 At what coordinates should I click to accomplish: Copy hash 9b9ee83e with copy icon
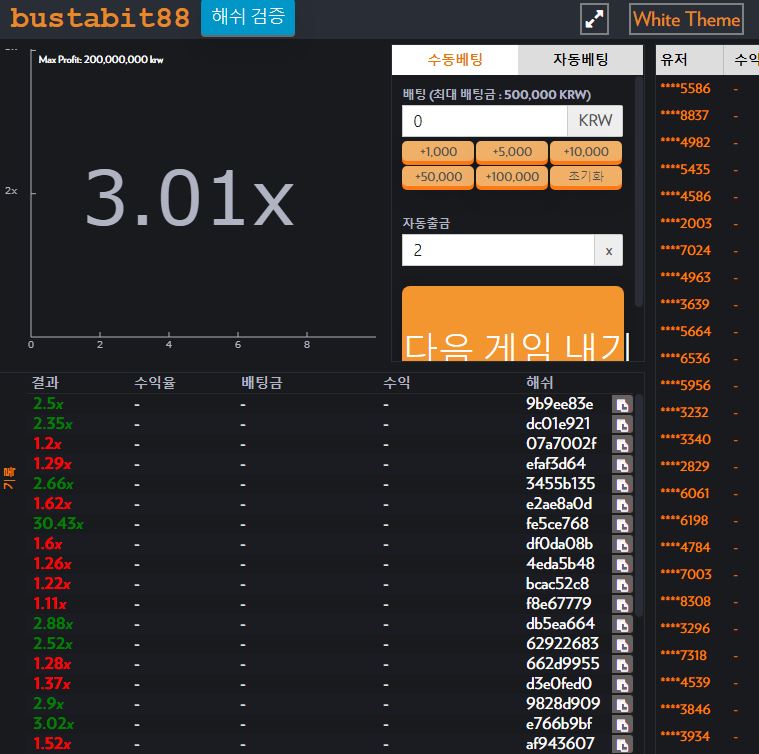(622, 404)
